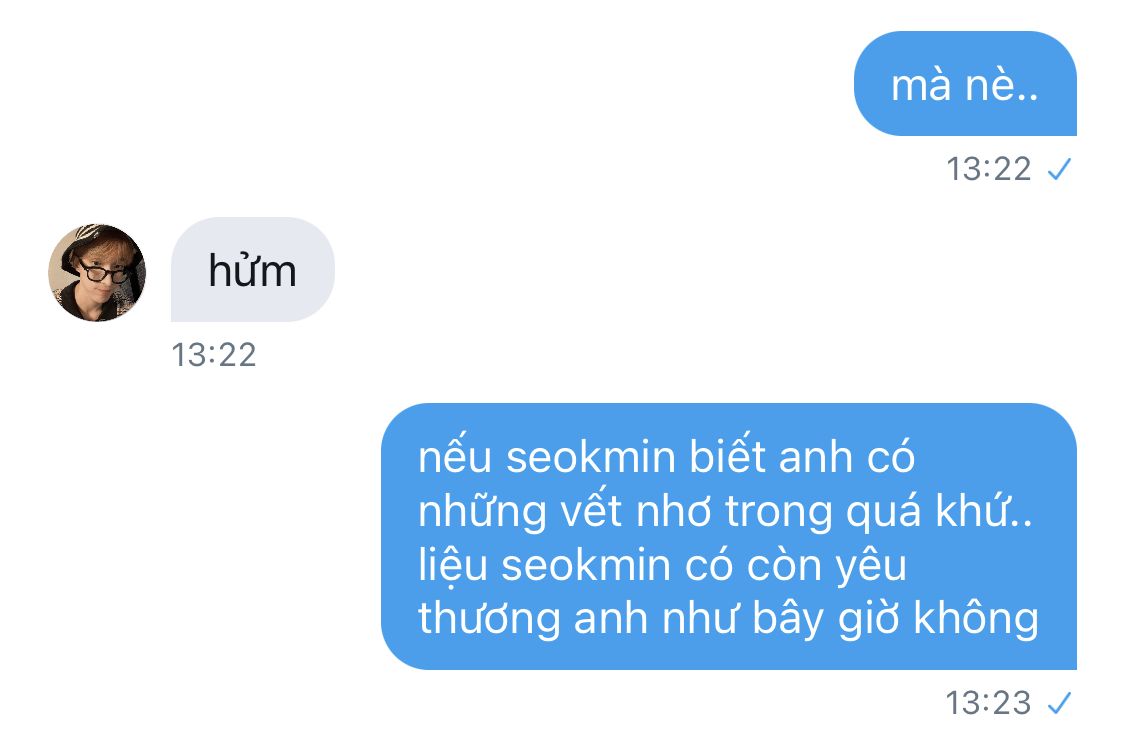
Task: Click the 13:23 timestamp at the bottom
Action: point(988,702)
